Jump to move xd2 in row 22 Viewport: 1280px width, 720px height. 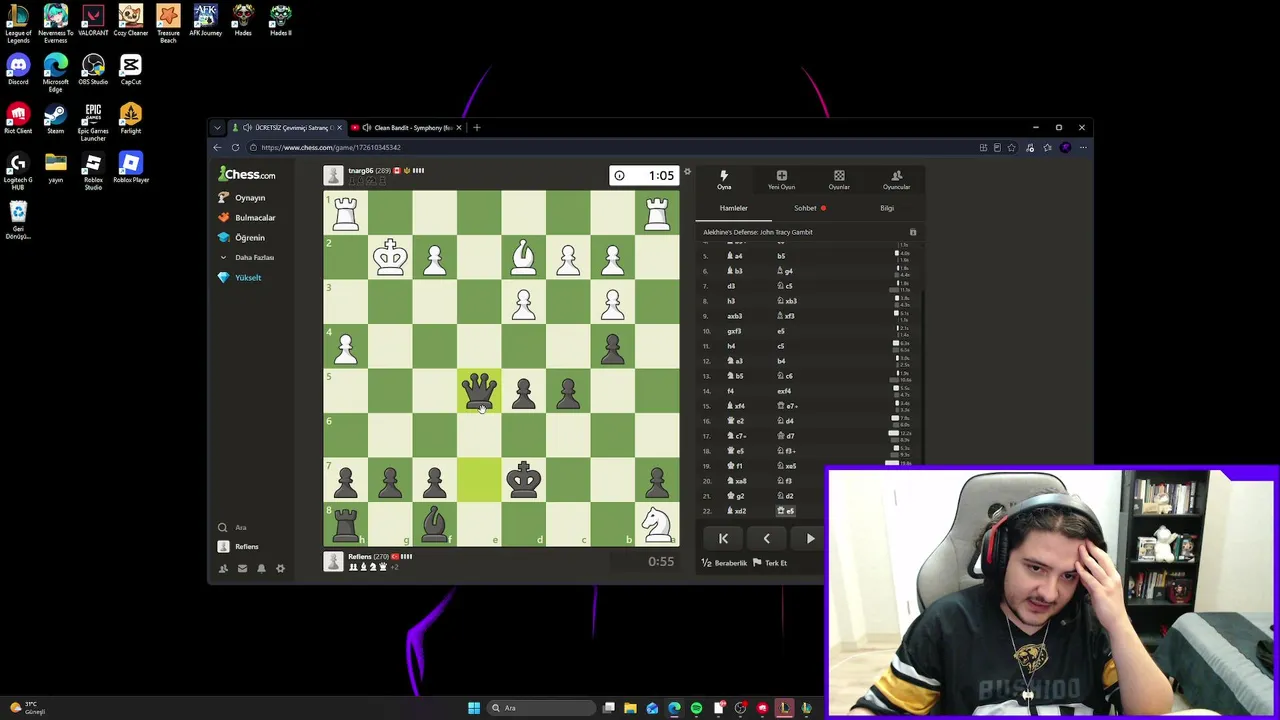[737, 511]
